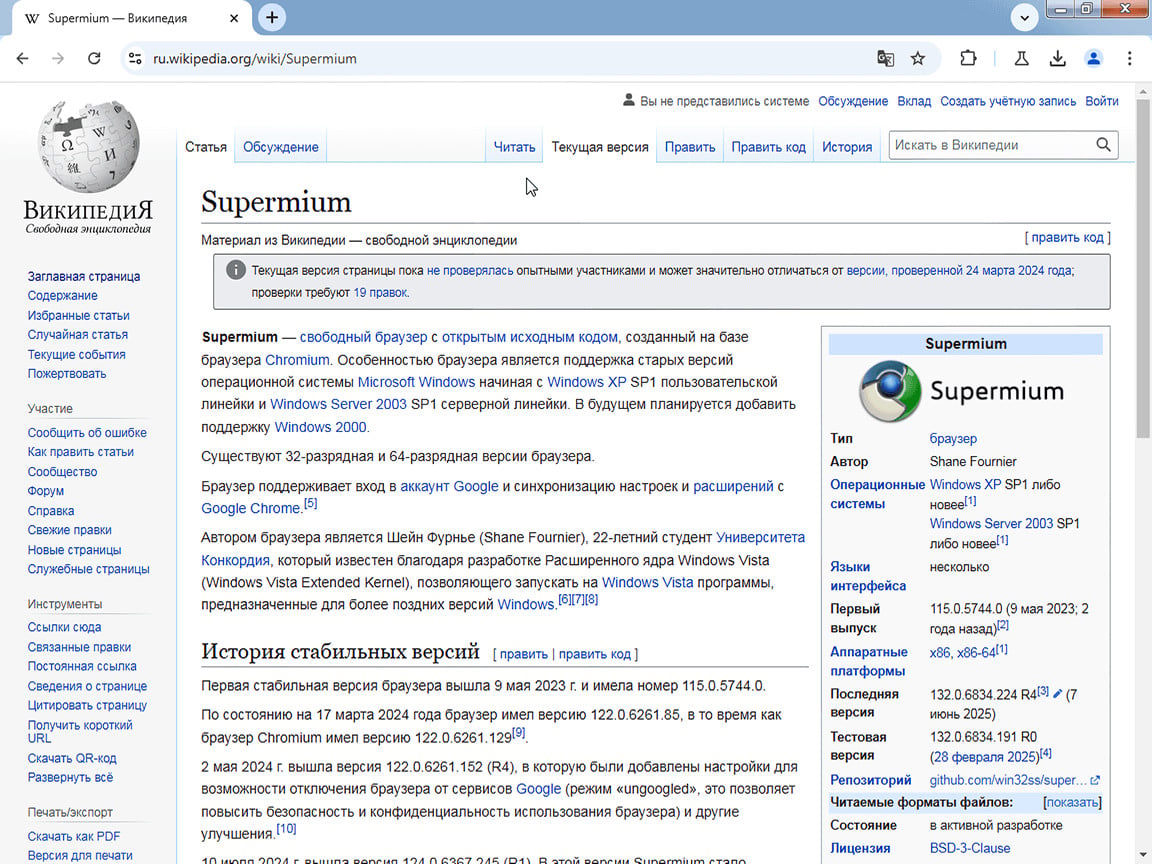1152x864 pixels.
Task: Open Chrome Labs flask icon
Action: coord(1021,59)
